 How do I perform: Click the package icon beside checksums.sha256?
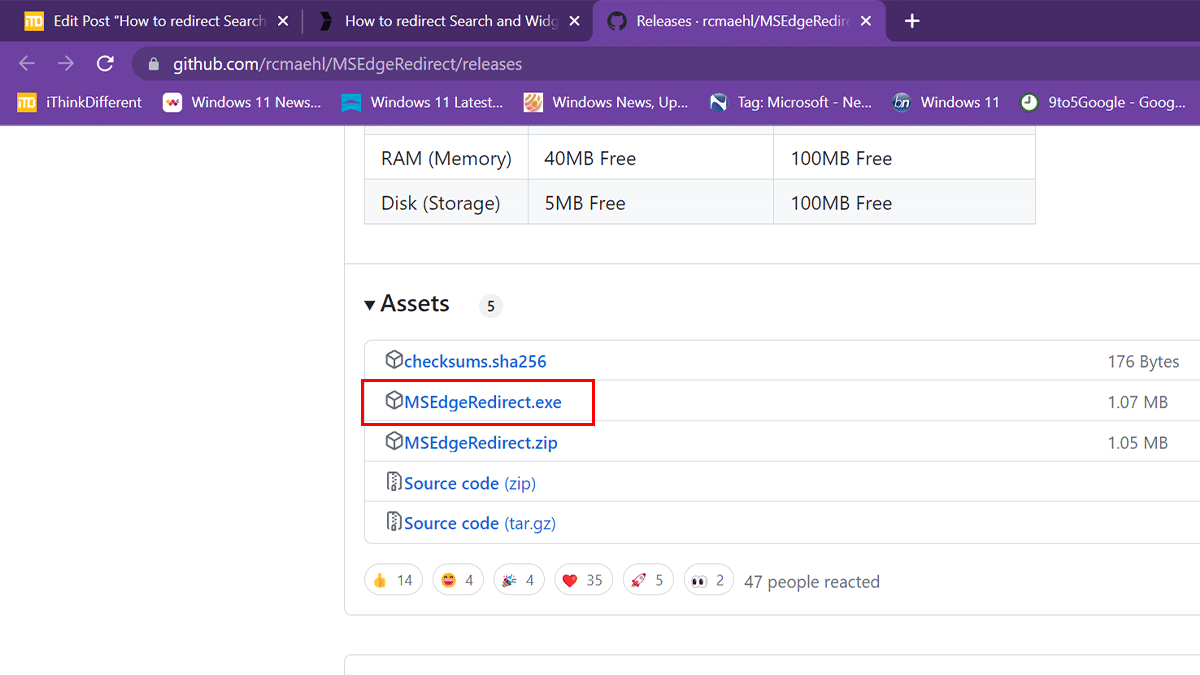394,361
